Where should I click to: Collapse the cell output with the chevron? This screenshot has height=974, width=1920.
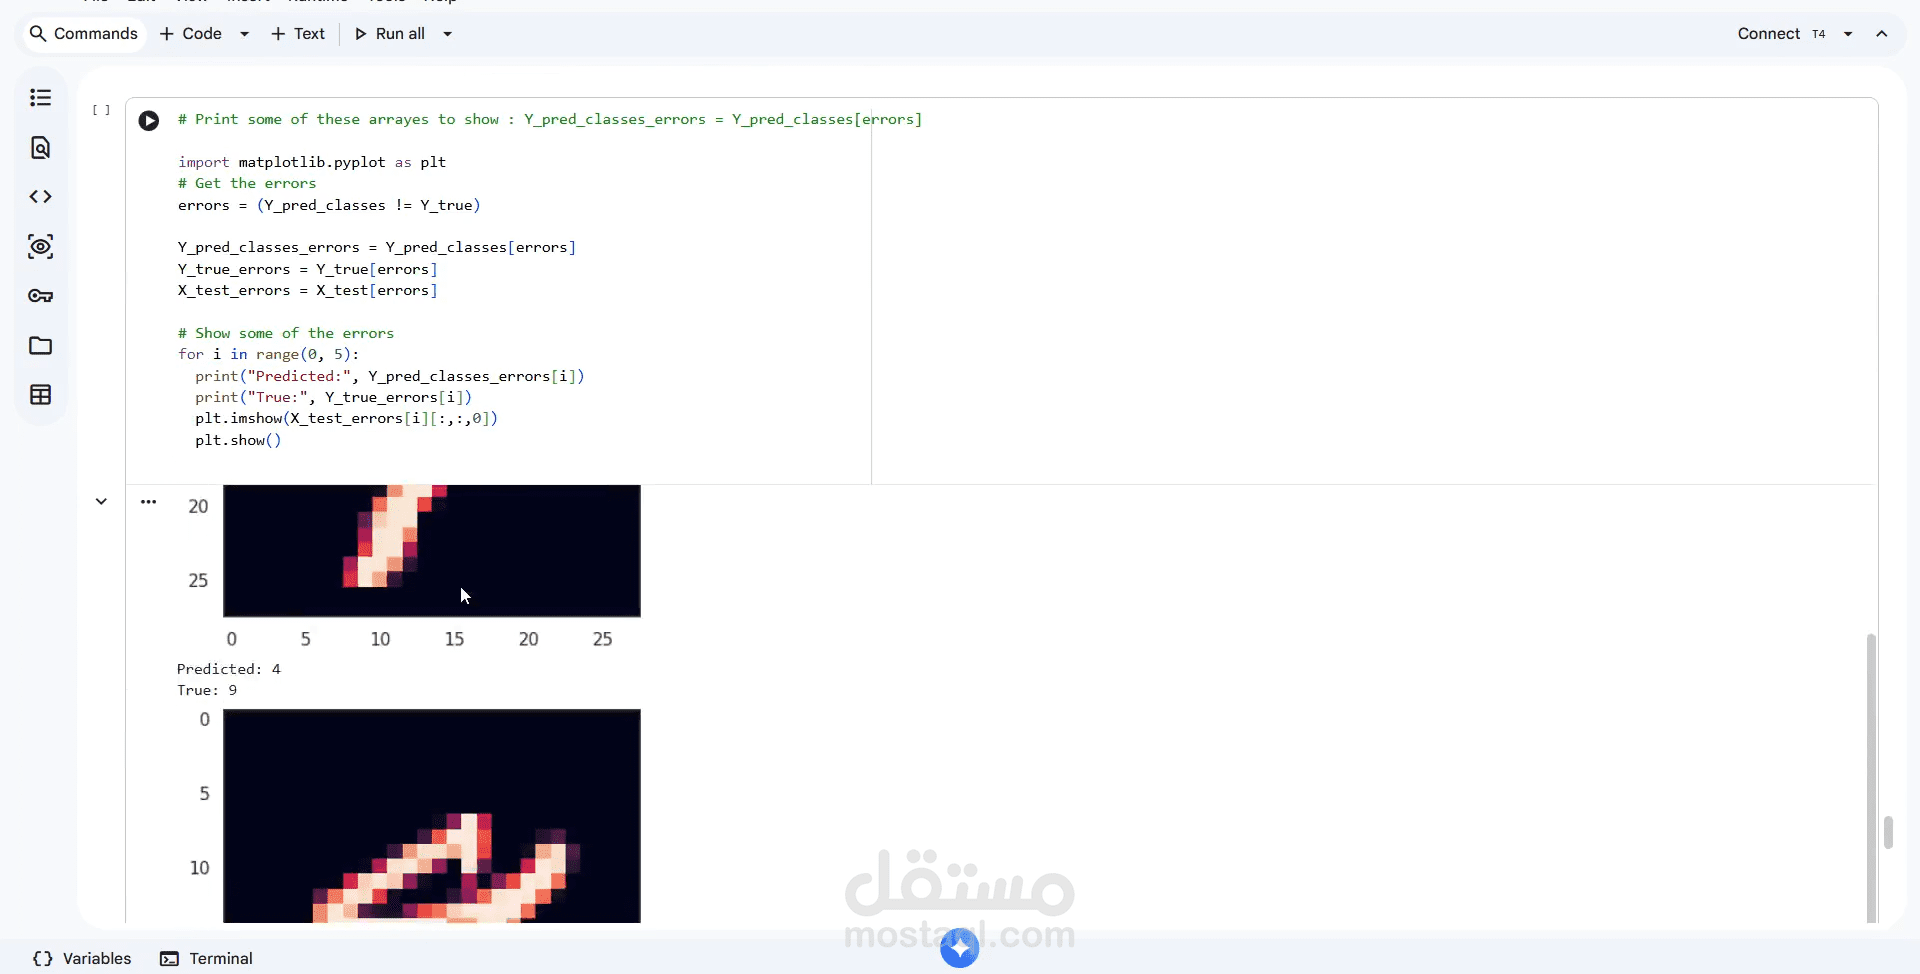tap(101, 502)
